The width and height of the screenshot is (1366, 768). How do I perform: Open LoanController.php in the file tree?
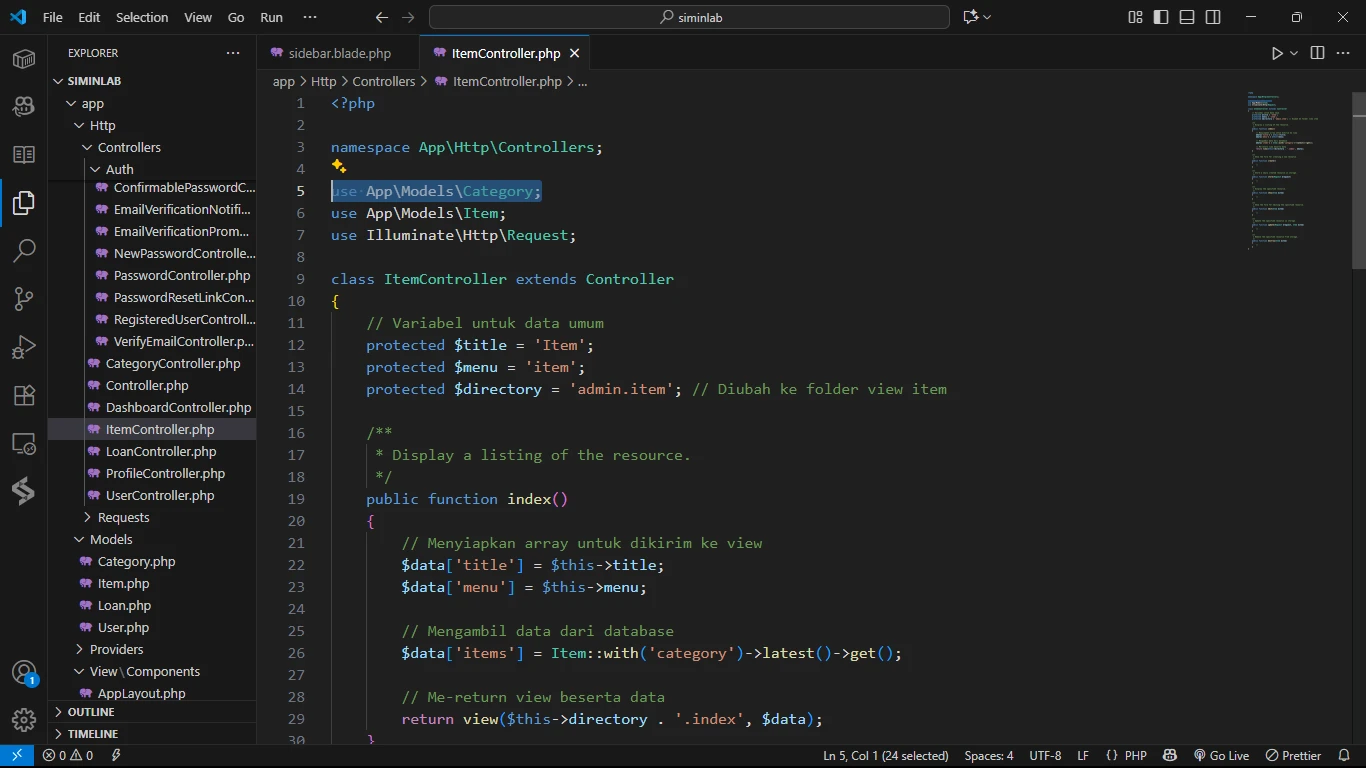click(160, 451)
